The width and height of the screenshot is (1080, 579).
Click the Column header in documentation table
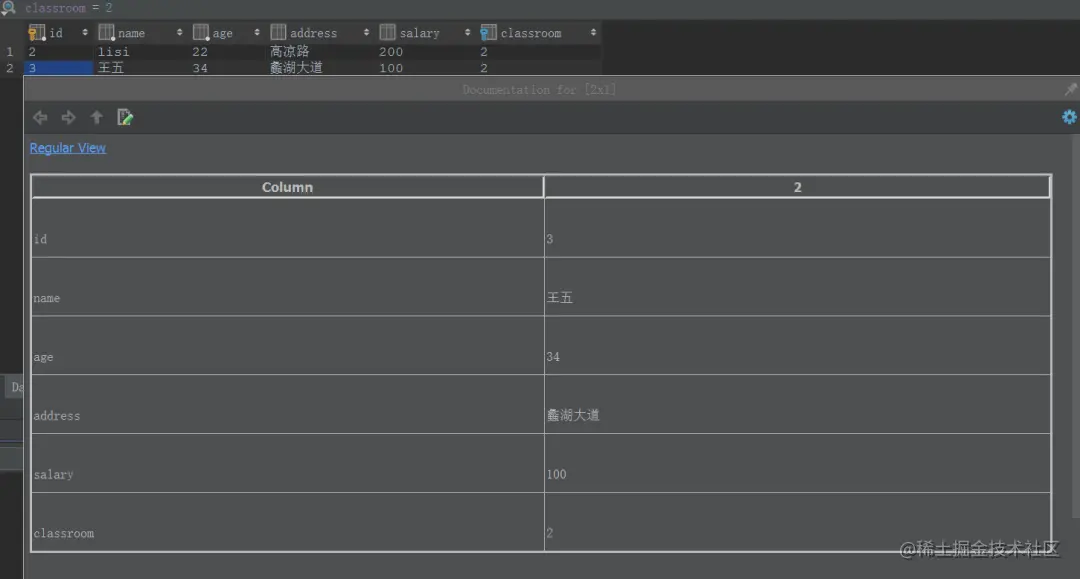pyautogui.click(x=287, y=187)
